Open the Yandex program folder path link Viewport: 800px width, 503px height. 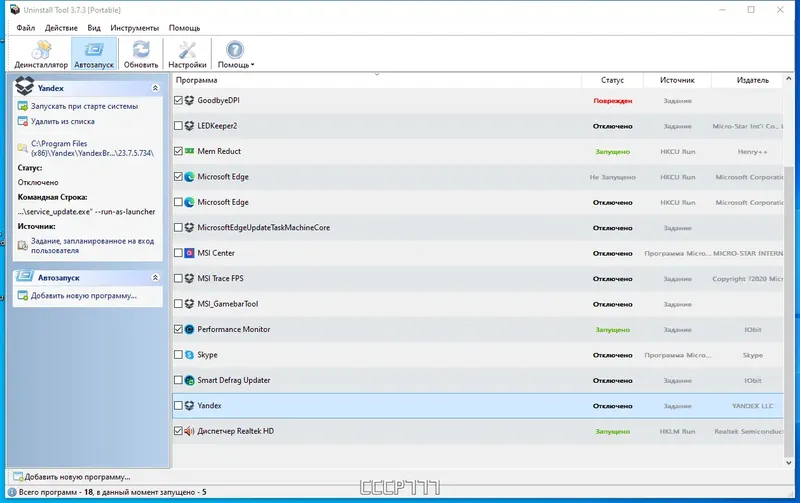(x=92, y=148)
